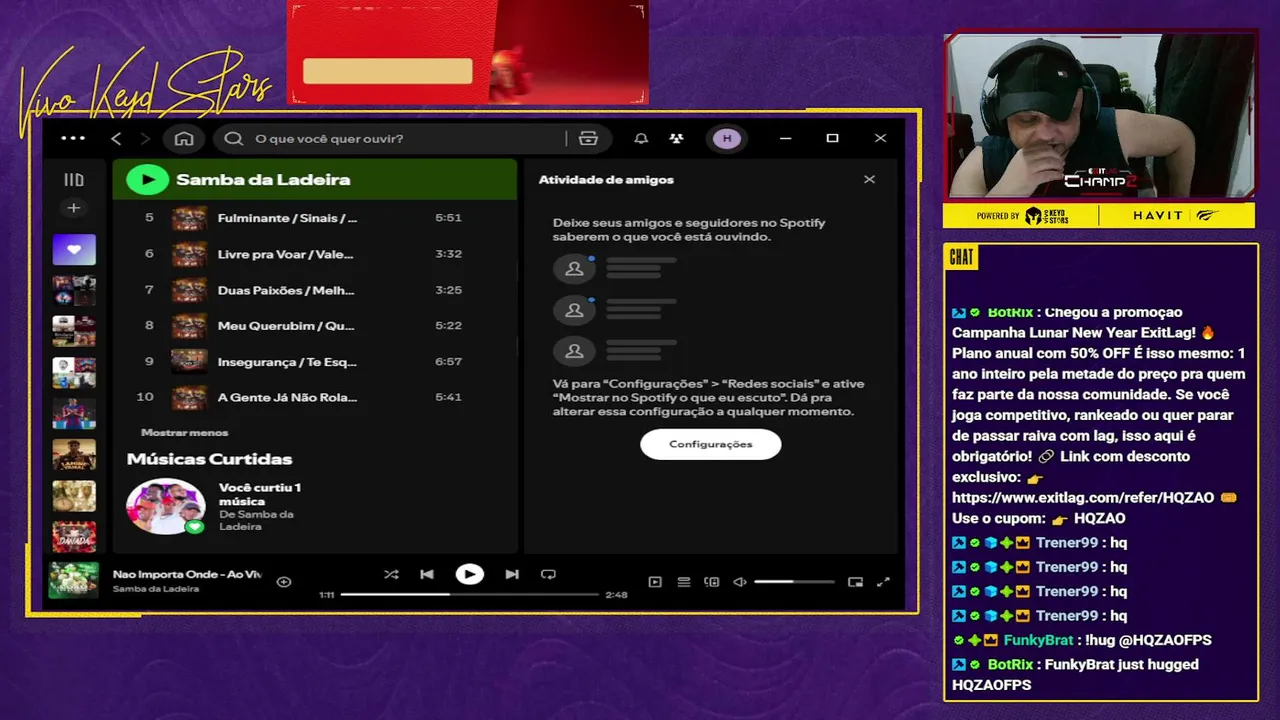The image size is (1280, 720).
Task: Select track 'Meu Querubim / Qu...'
Action: pyautogui.click(x=286, y=326)
